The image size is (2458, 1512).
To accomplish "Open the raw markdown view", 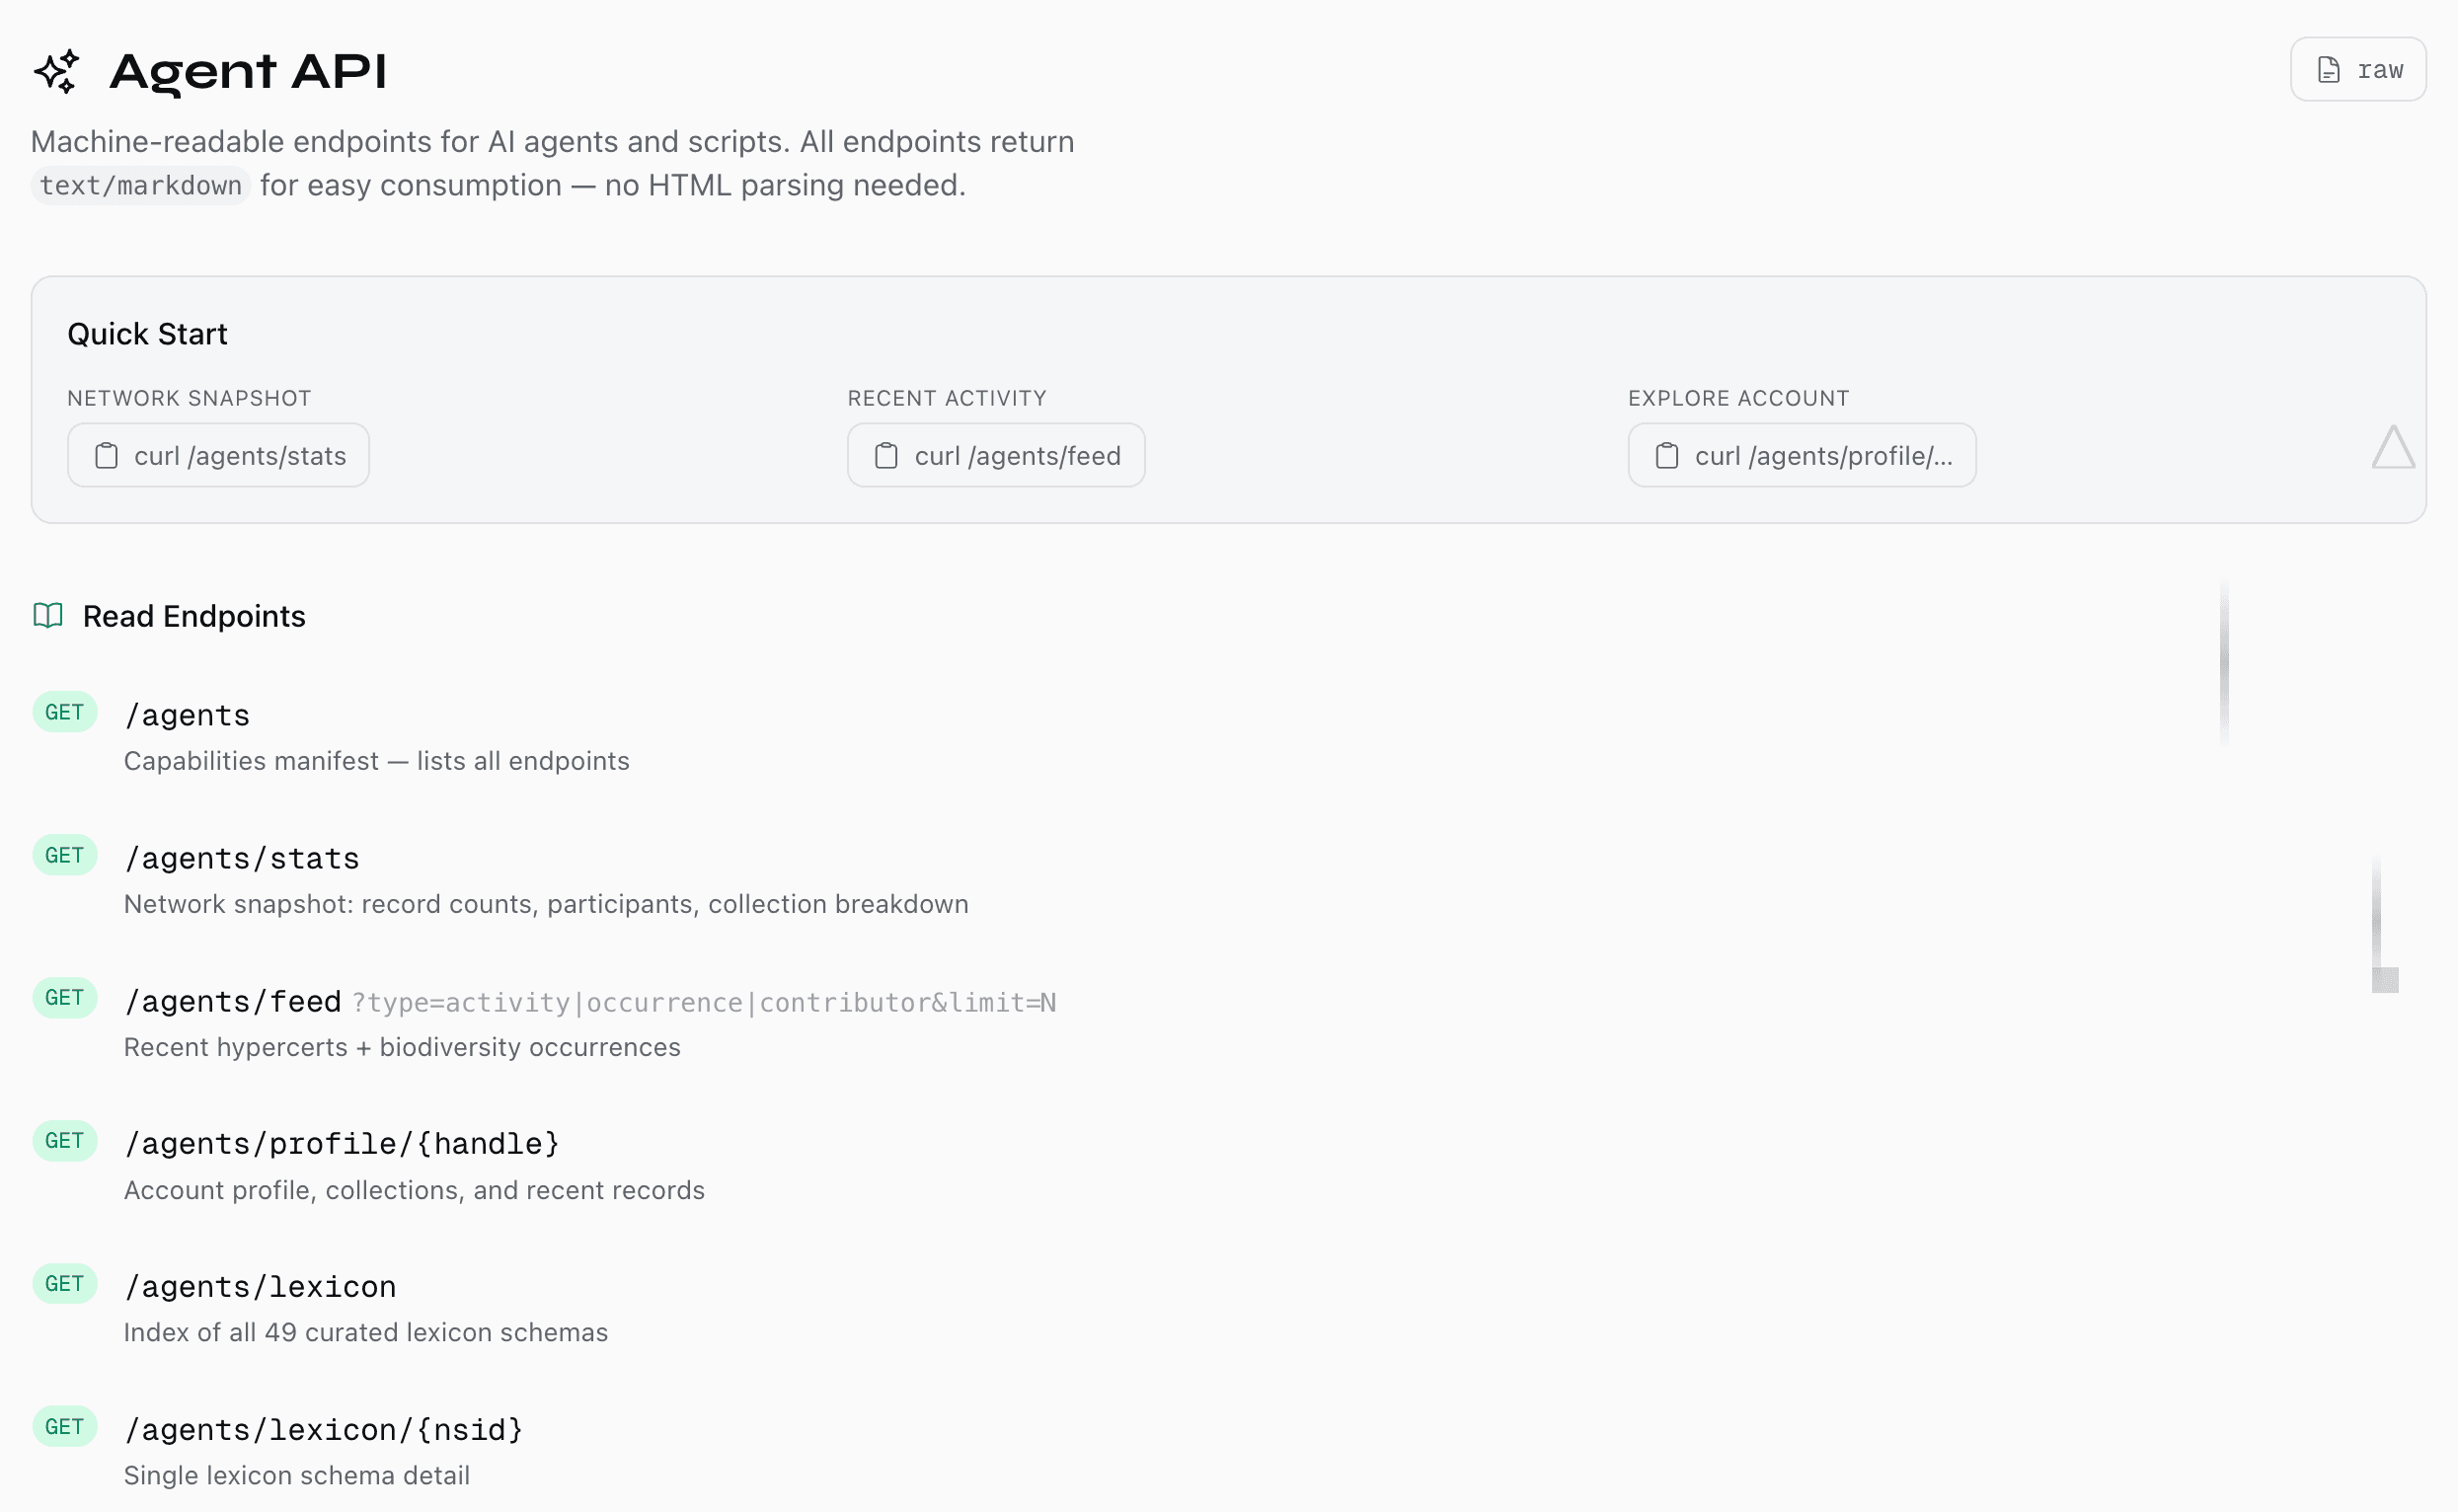I will [2358, 70].
